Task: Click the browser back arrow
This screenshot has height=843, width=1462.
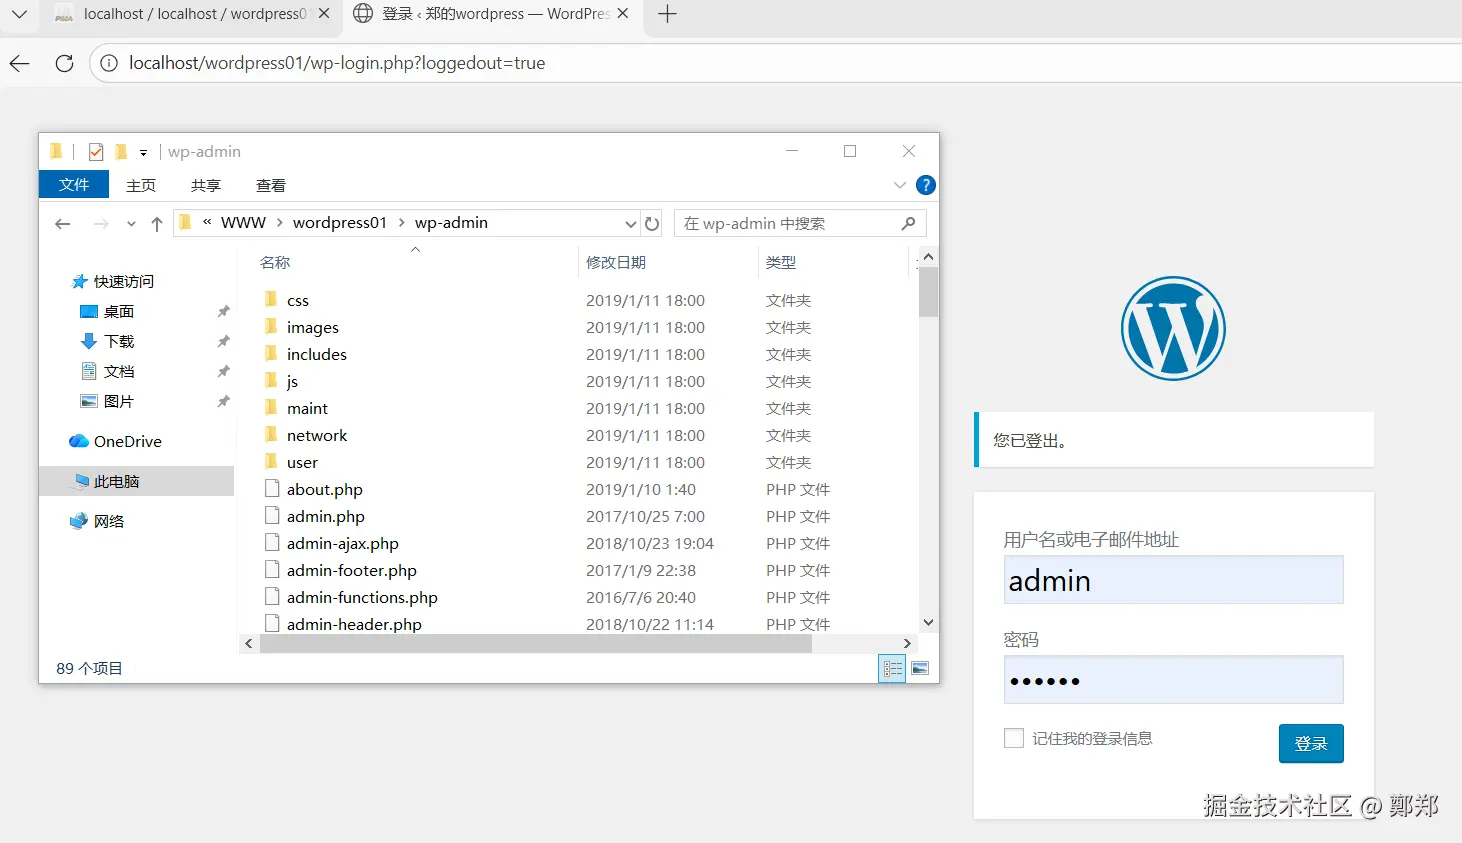Action: tap(20, 63)
